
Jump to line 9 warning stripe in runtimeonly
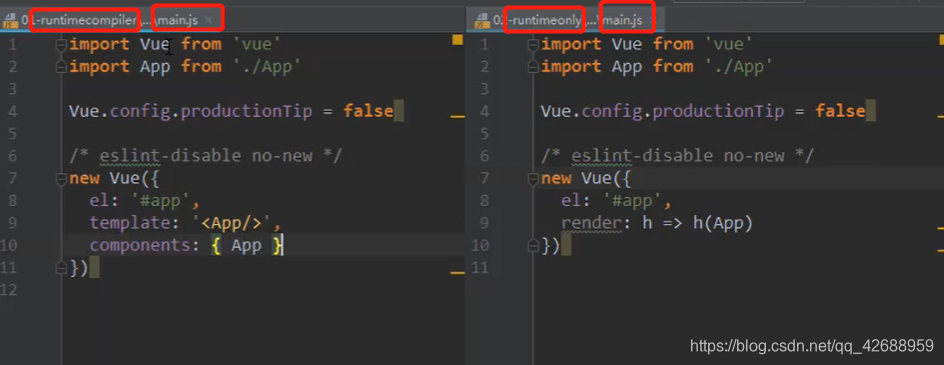coord(940,228)
